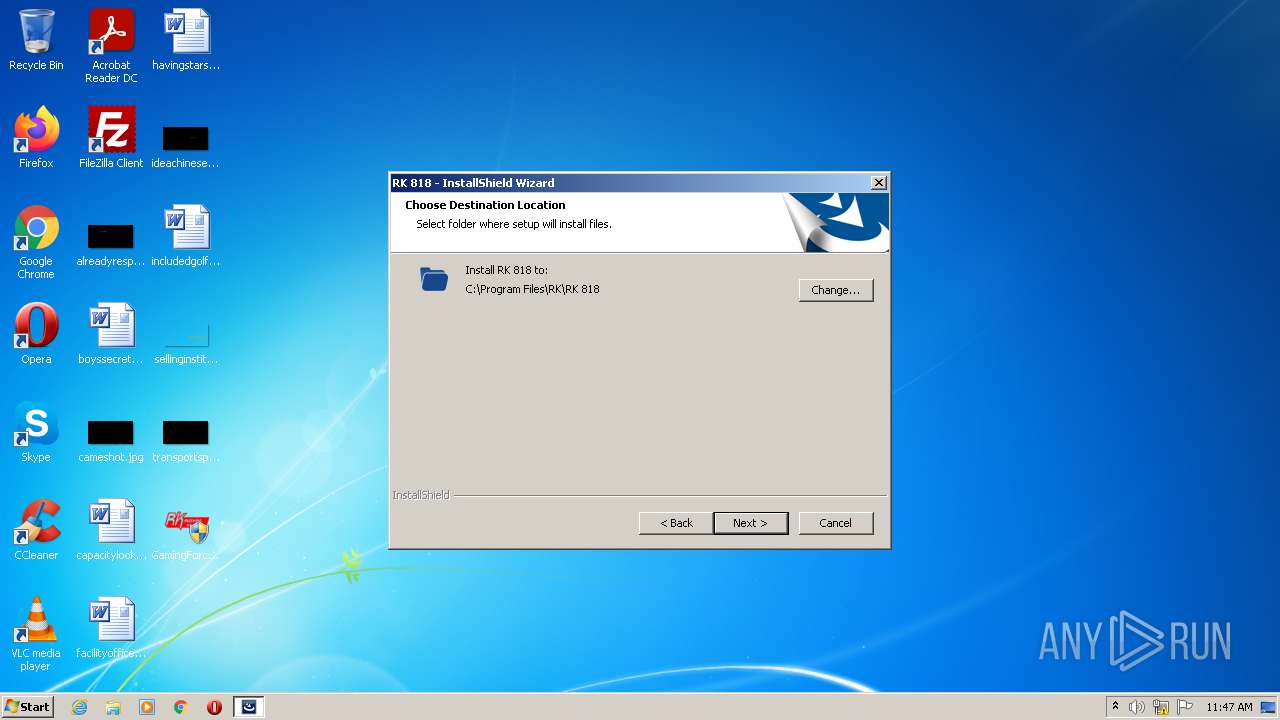Image resolution: width=1280 pixels, height=720 pixels.
Task: Click the taskbar clock 11:47 AM
Action: coord(1229,707)
